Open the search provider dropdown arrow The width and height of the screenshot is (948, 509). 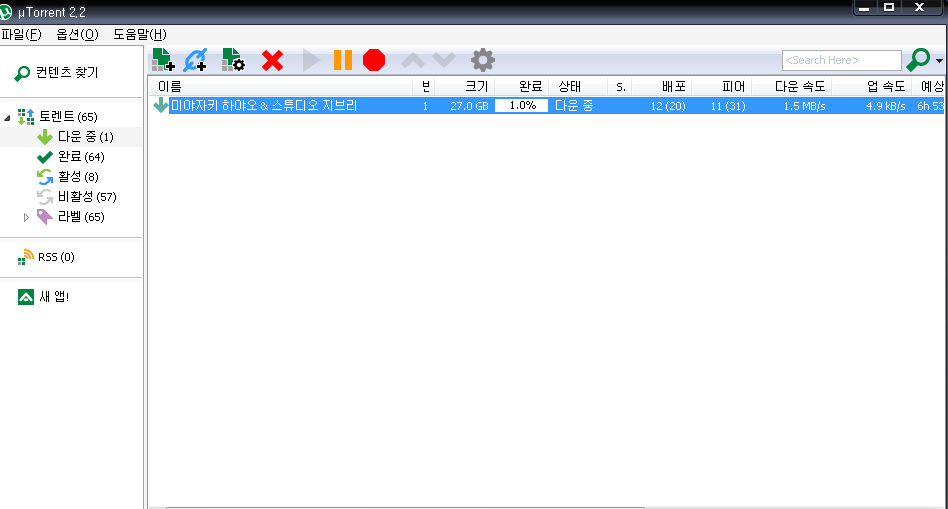[939, 60]
